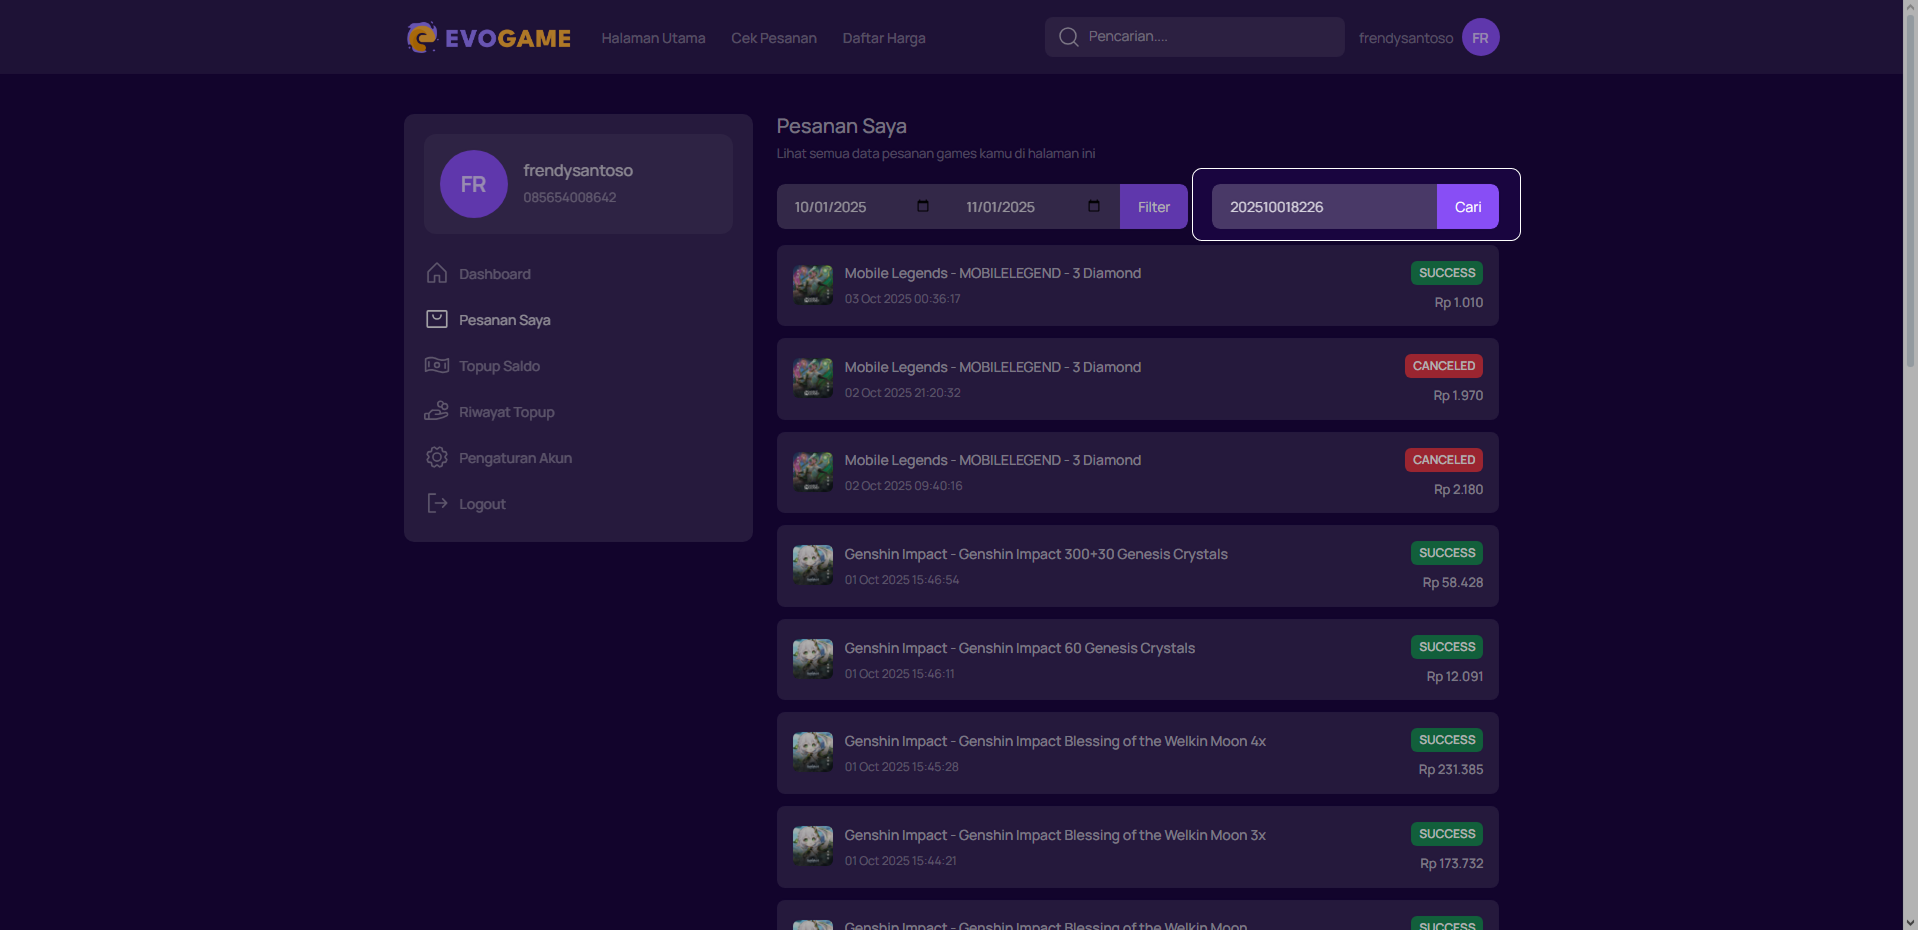Image resolution: width=1918 pixels, height=930 pixels.
Task: Open the Genshin Impact 300+30 Genesis Crystals order
Action: point(1137,566)
